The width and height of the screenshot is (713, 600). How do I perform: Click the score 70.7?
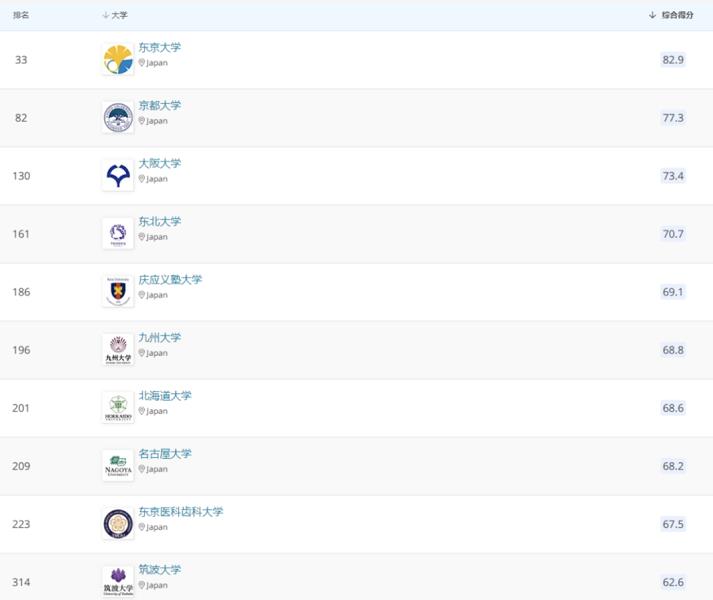point(673,234)
